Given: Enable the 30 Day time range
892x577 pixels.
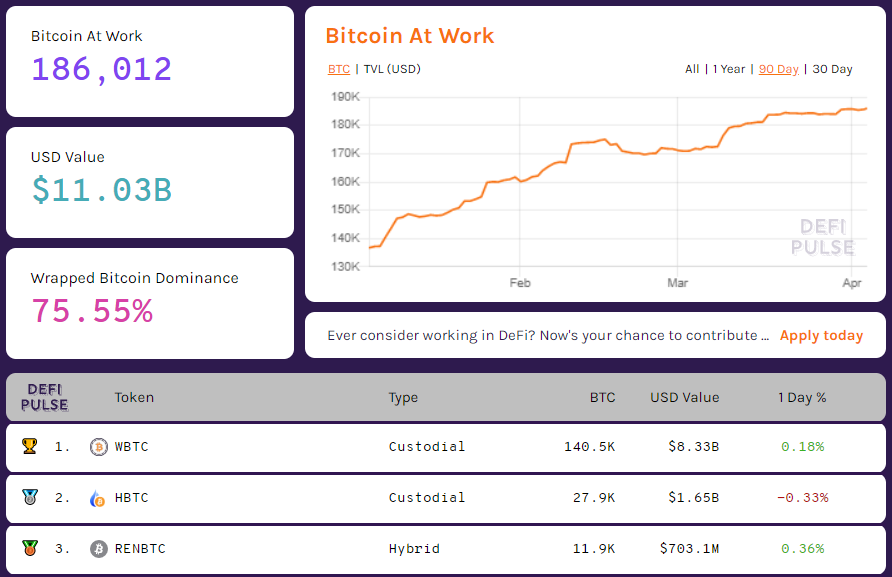Looking at the screenshot, I should (x=832, y=69).
